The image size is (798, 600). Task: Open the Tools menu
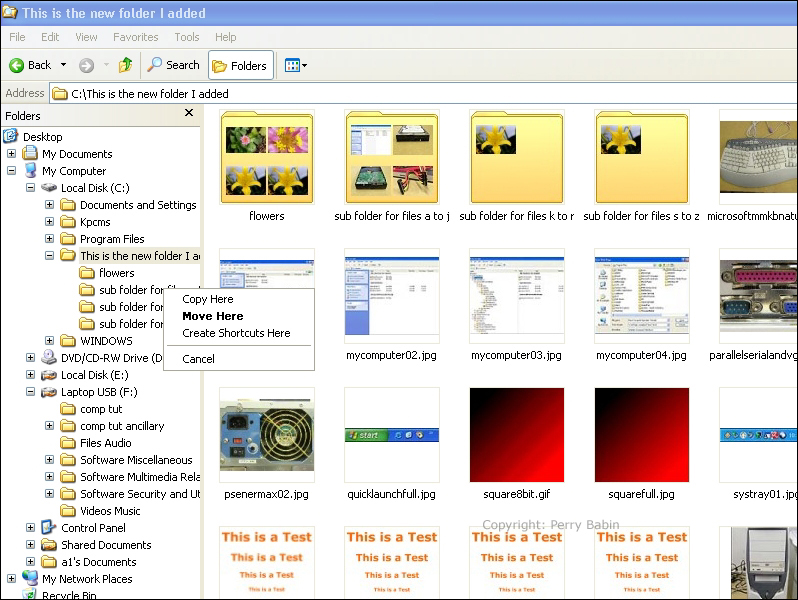[187, 37]
